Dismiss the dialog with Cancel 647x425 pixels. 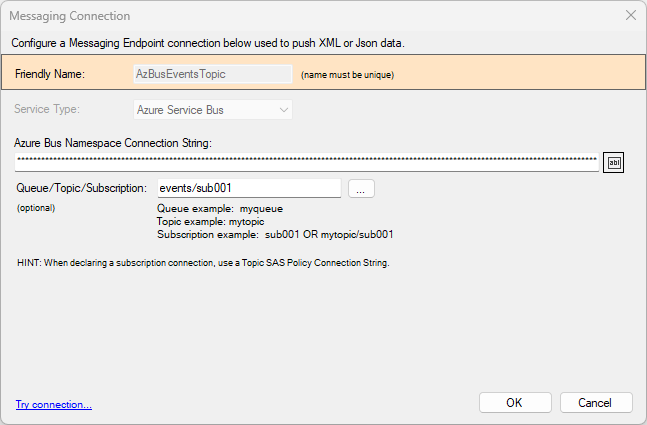coord(596,402)
